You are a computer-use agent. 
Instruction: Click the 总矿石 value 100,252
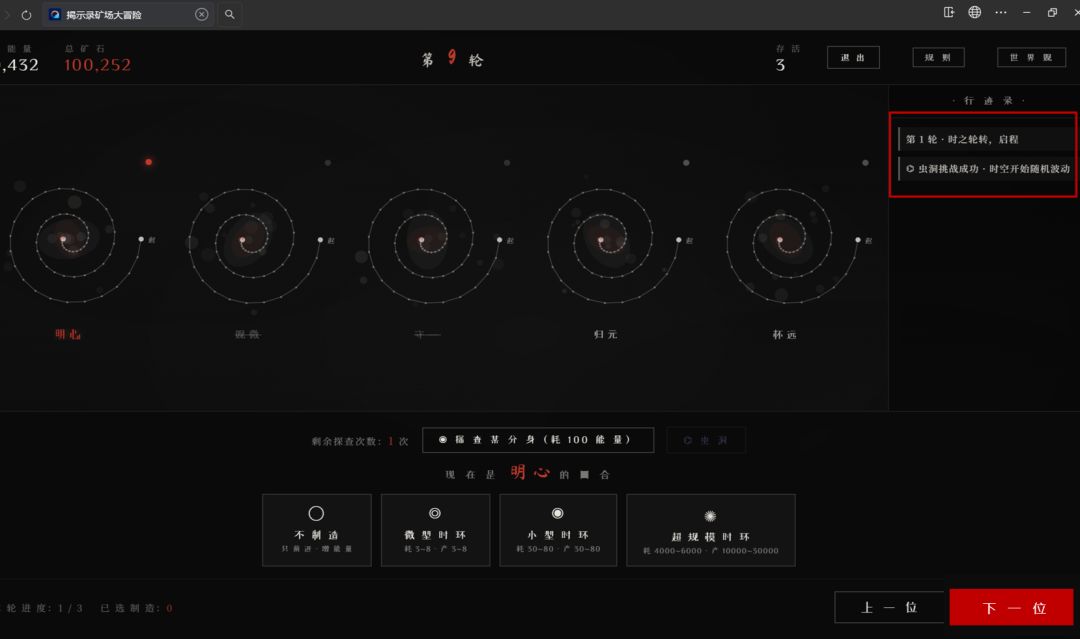[x=97, y=65]
